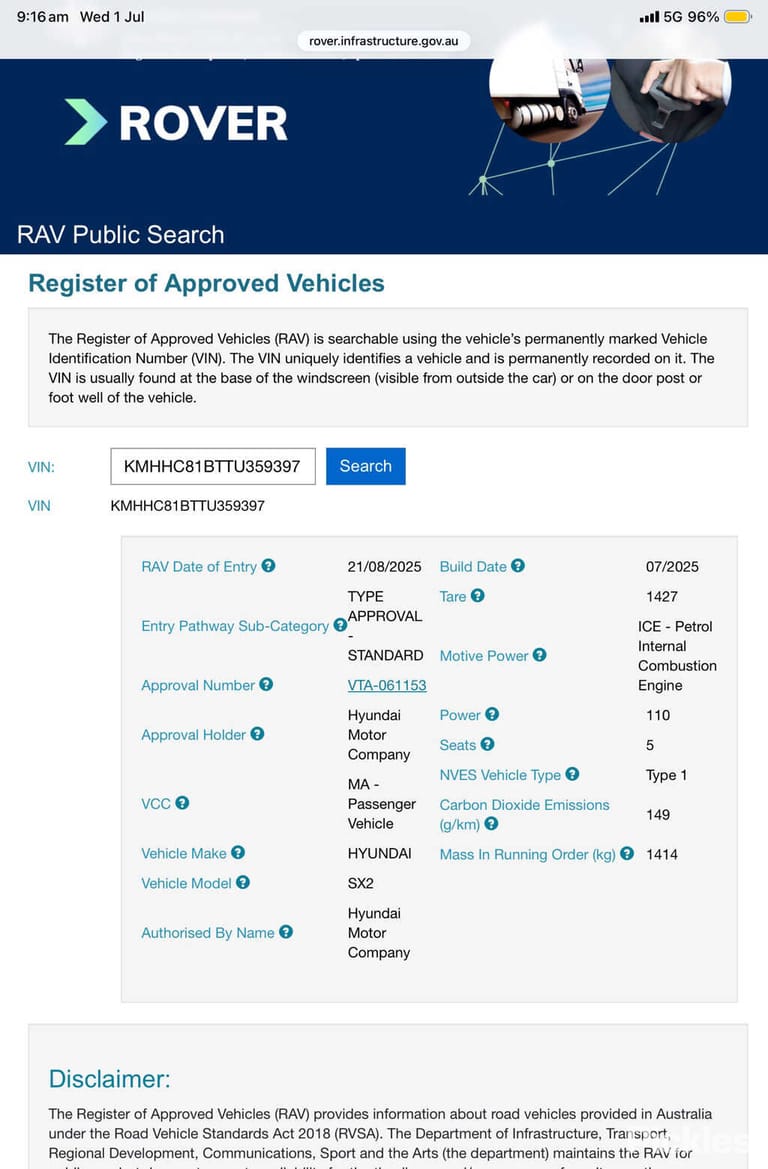Click the NVES Vehicle Type label

coord(500,775)
